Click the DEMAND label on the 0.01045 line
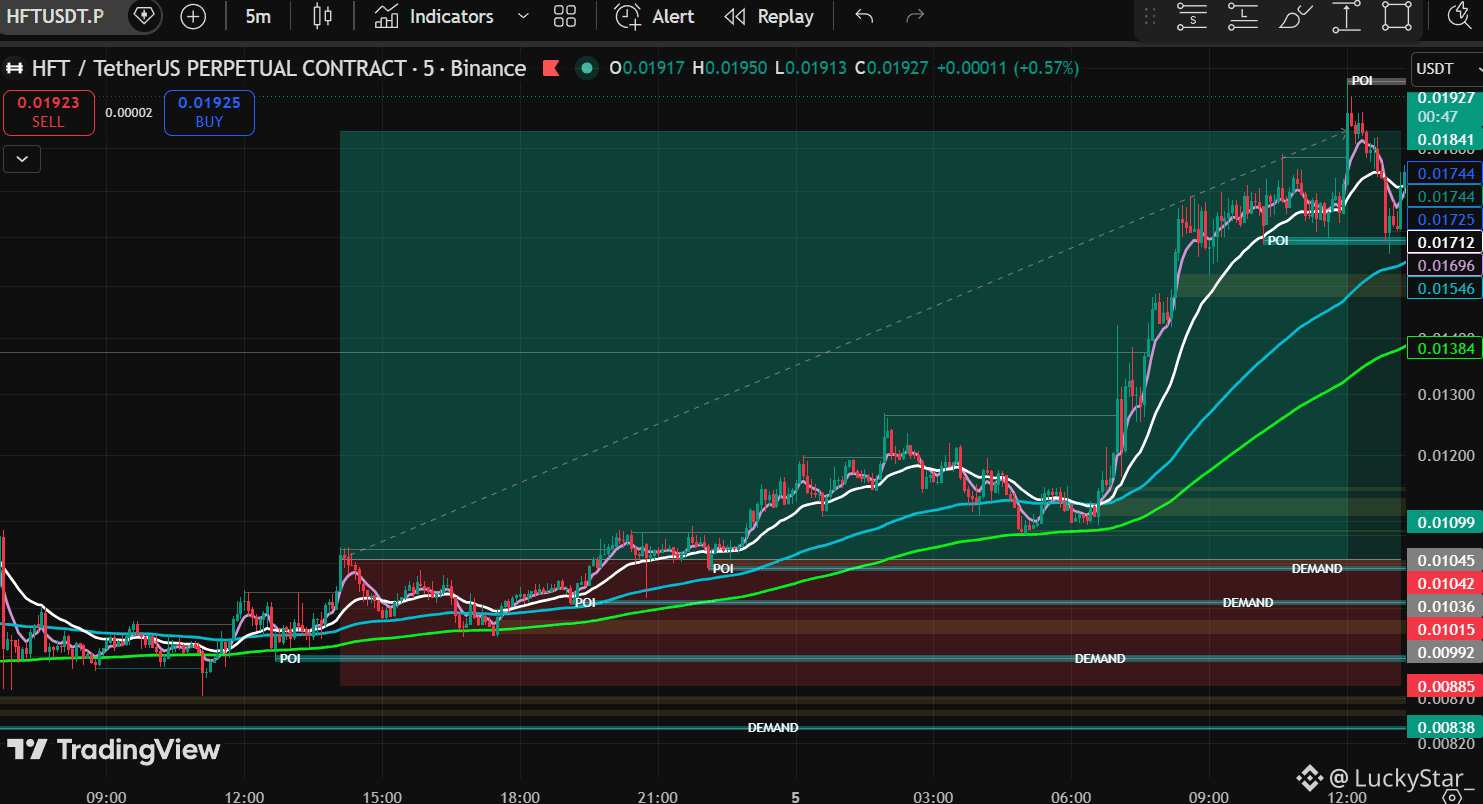 click(x=1317, y=569)
